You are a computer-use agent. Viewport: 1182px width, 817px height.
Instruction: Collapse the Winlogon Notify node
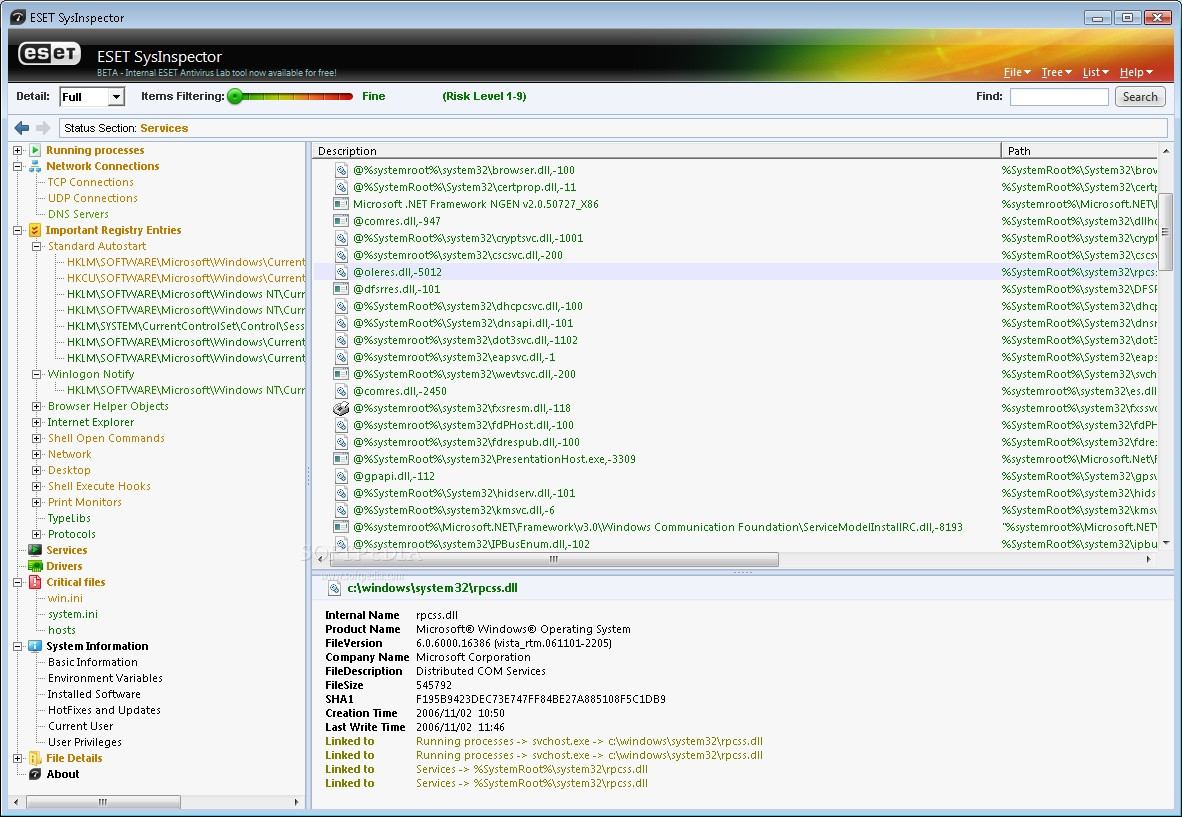[36, 375]
